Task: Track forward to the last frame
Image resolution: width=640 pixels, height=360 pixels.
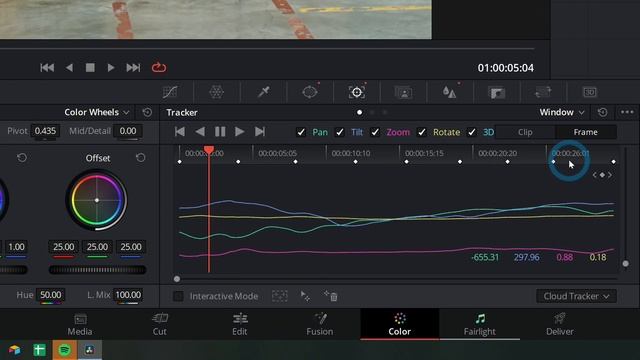Action: click(260, 131)
